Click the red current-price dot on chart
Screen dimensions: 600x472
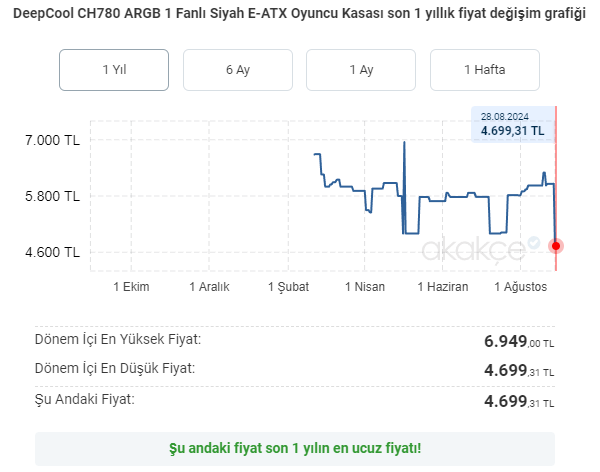click(x=556, y=245)
